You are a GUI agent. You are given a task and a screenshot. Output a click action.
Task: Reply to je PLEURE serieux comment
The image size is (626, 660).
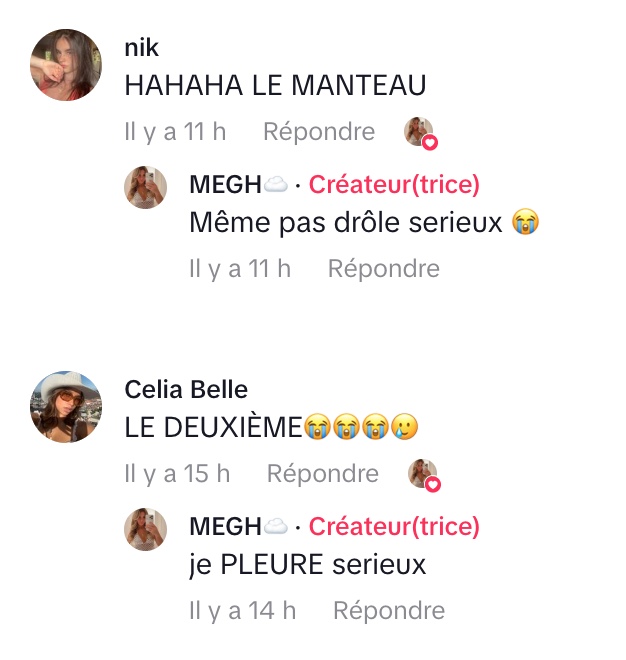pyautogui.click(x=388, y=610)
